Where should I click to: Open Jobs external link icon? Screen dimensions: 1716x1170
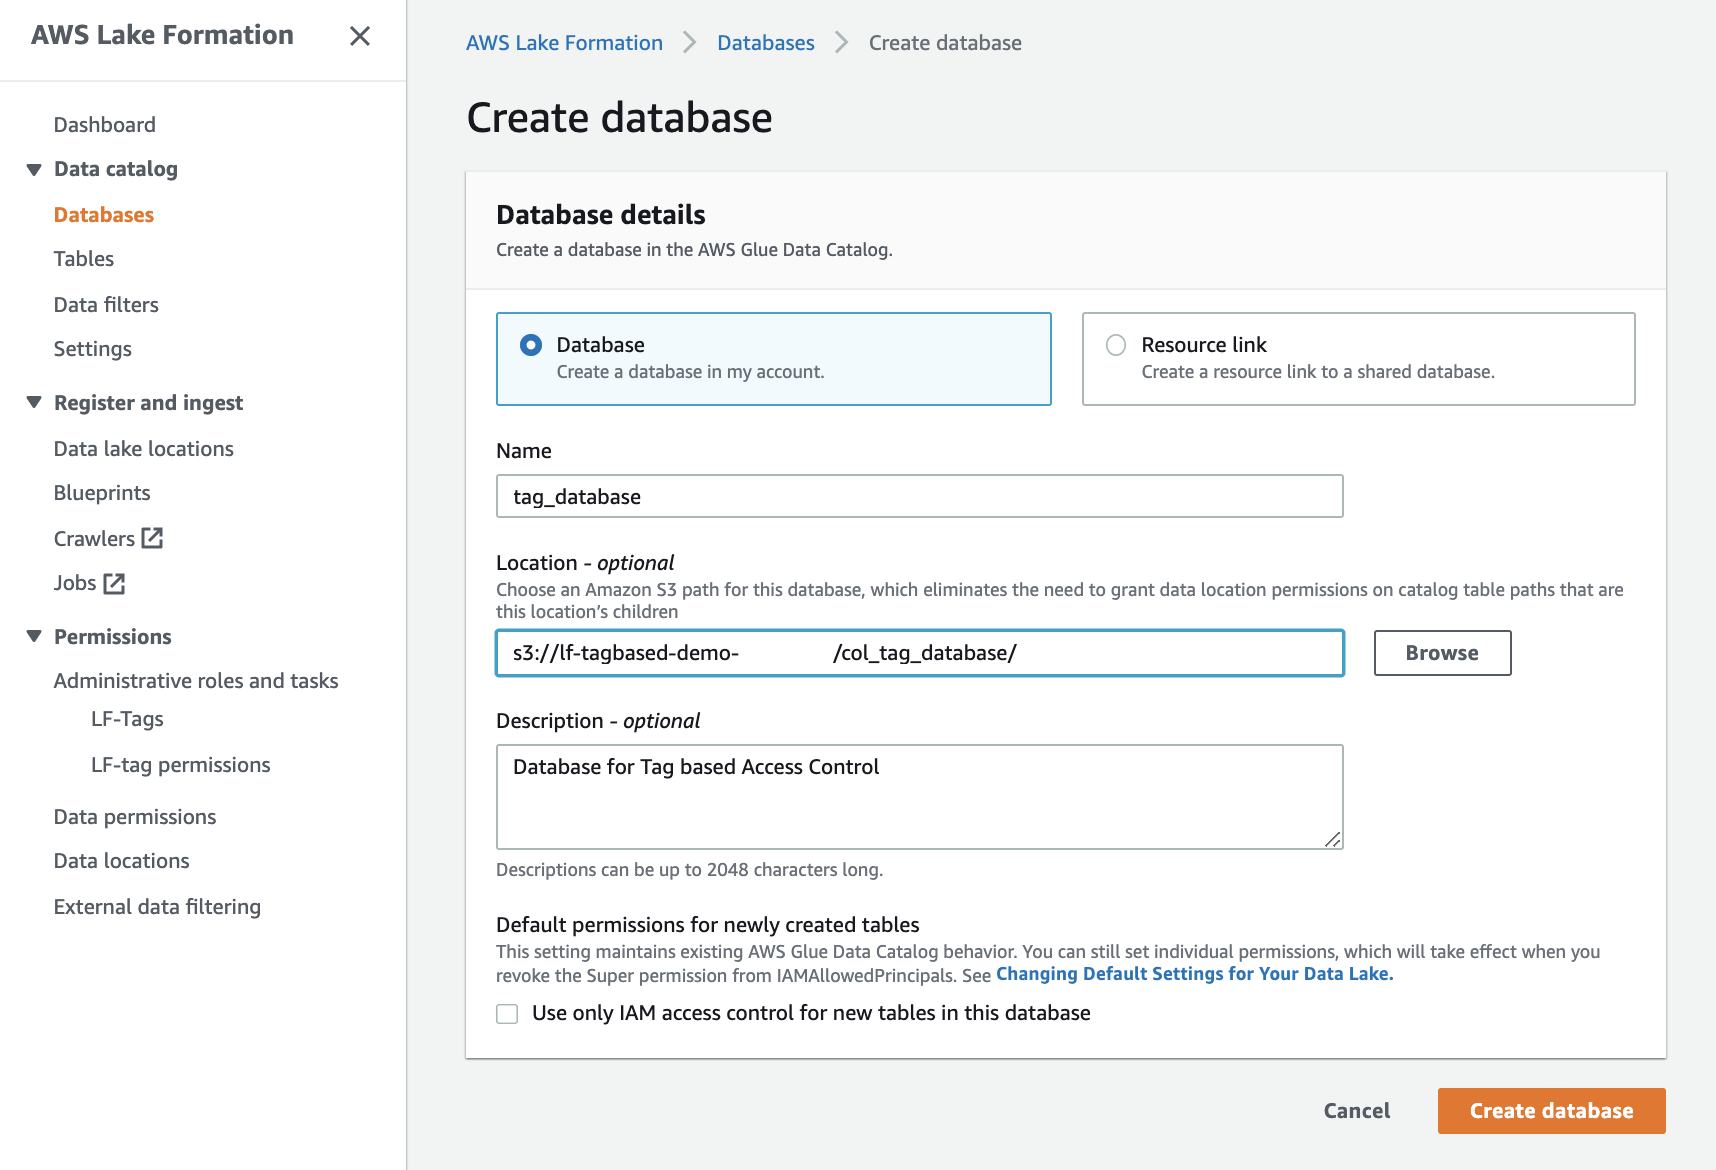(x=115, y=583)
